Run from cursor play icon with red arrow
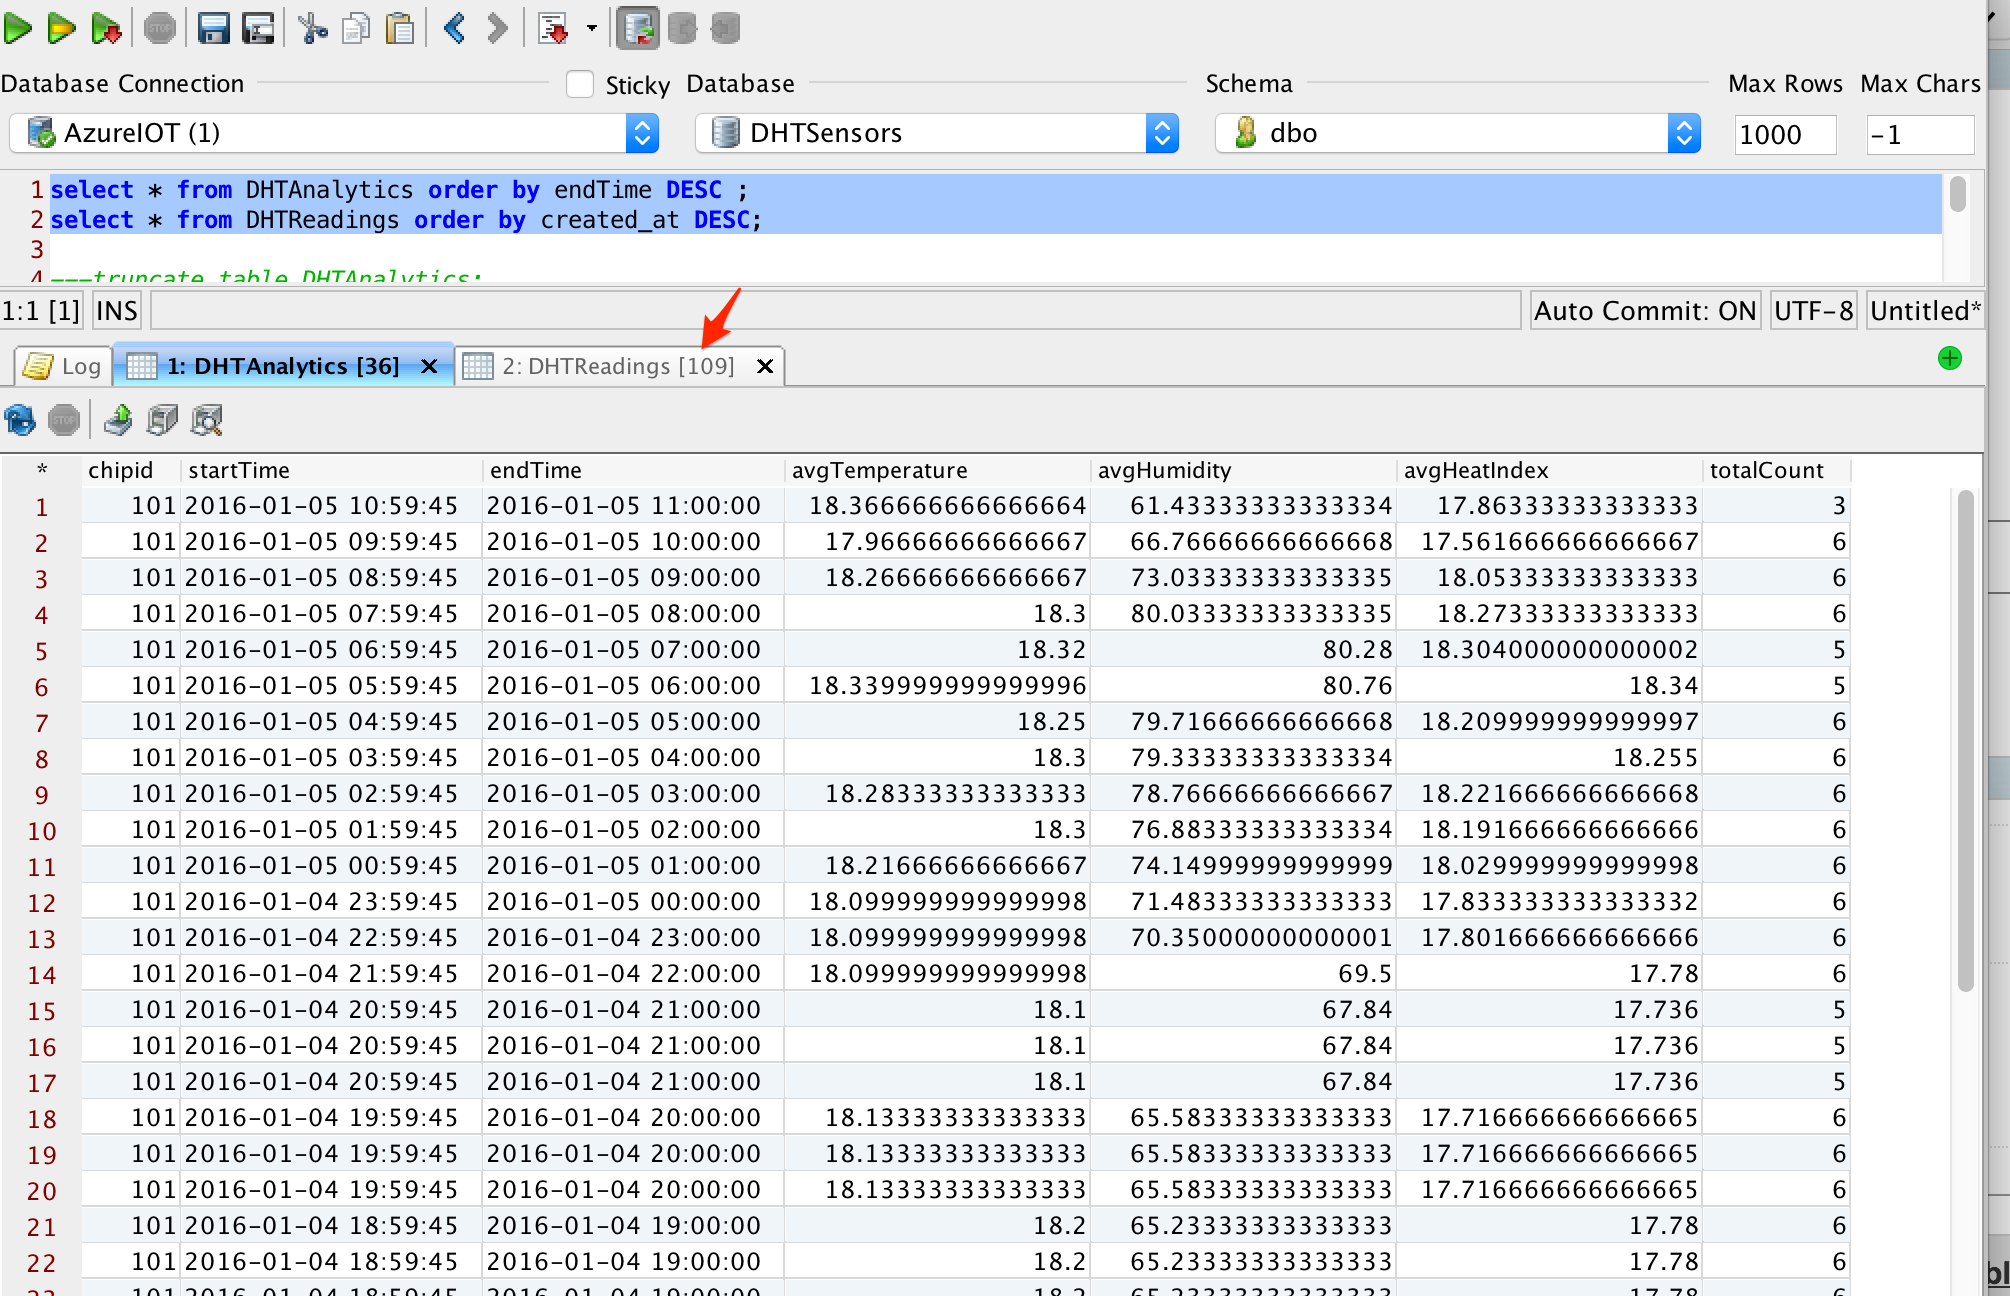Viewport: 2010px width, 1296px height. 106,28
